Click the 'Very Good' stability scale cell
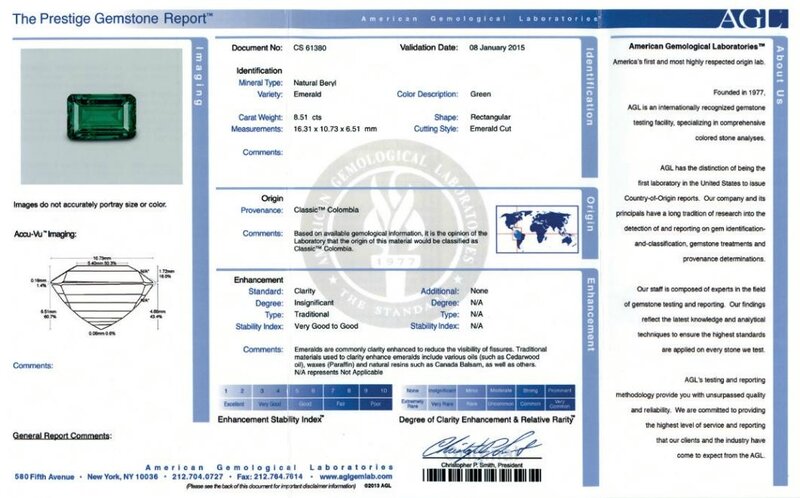Image resolution: width=800 pixels, height=498 pixels. pyautogui.click(x=269, y=404)
